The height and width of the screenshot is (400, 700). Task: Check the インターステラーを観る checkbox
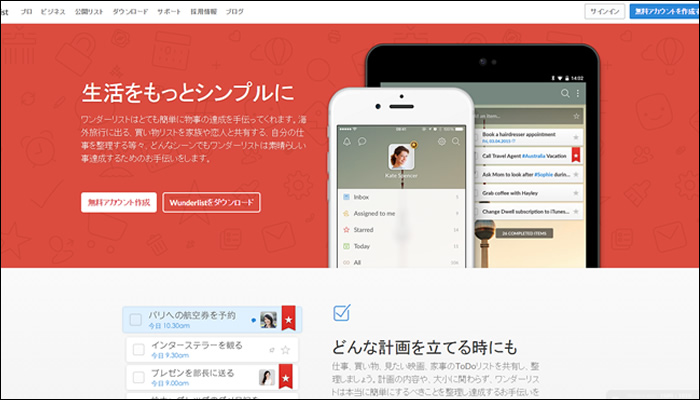138,349
